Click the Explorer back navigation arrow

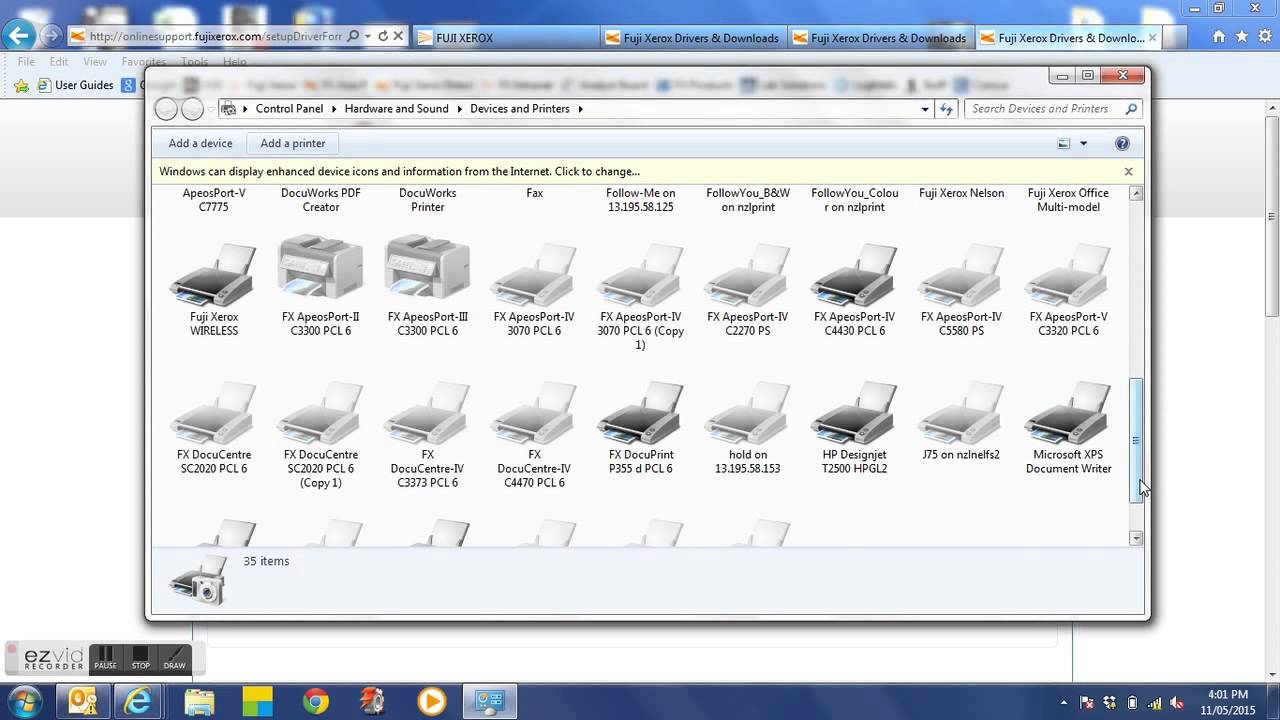pyautogui.click(x=167, y=109)
